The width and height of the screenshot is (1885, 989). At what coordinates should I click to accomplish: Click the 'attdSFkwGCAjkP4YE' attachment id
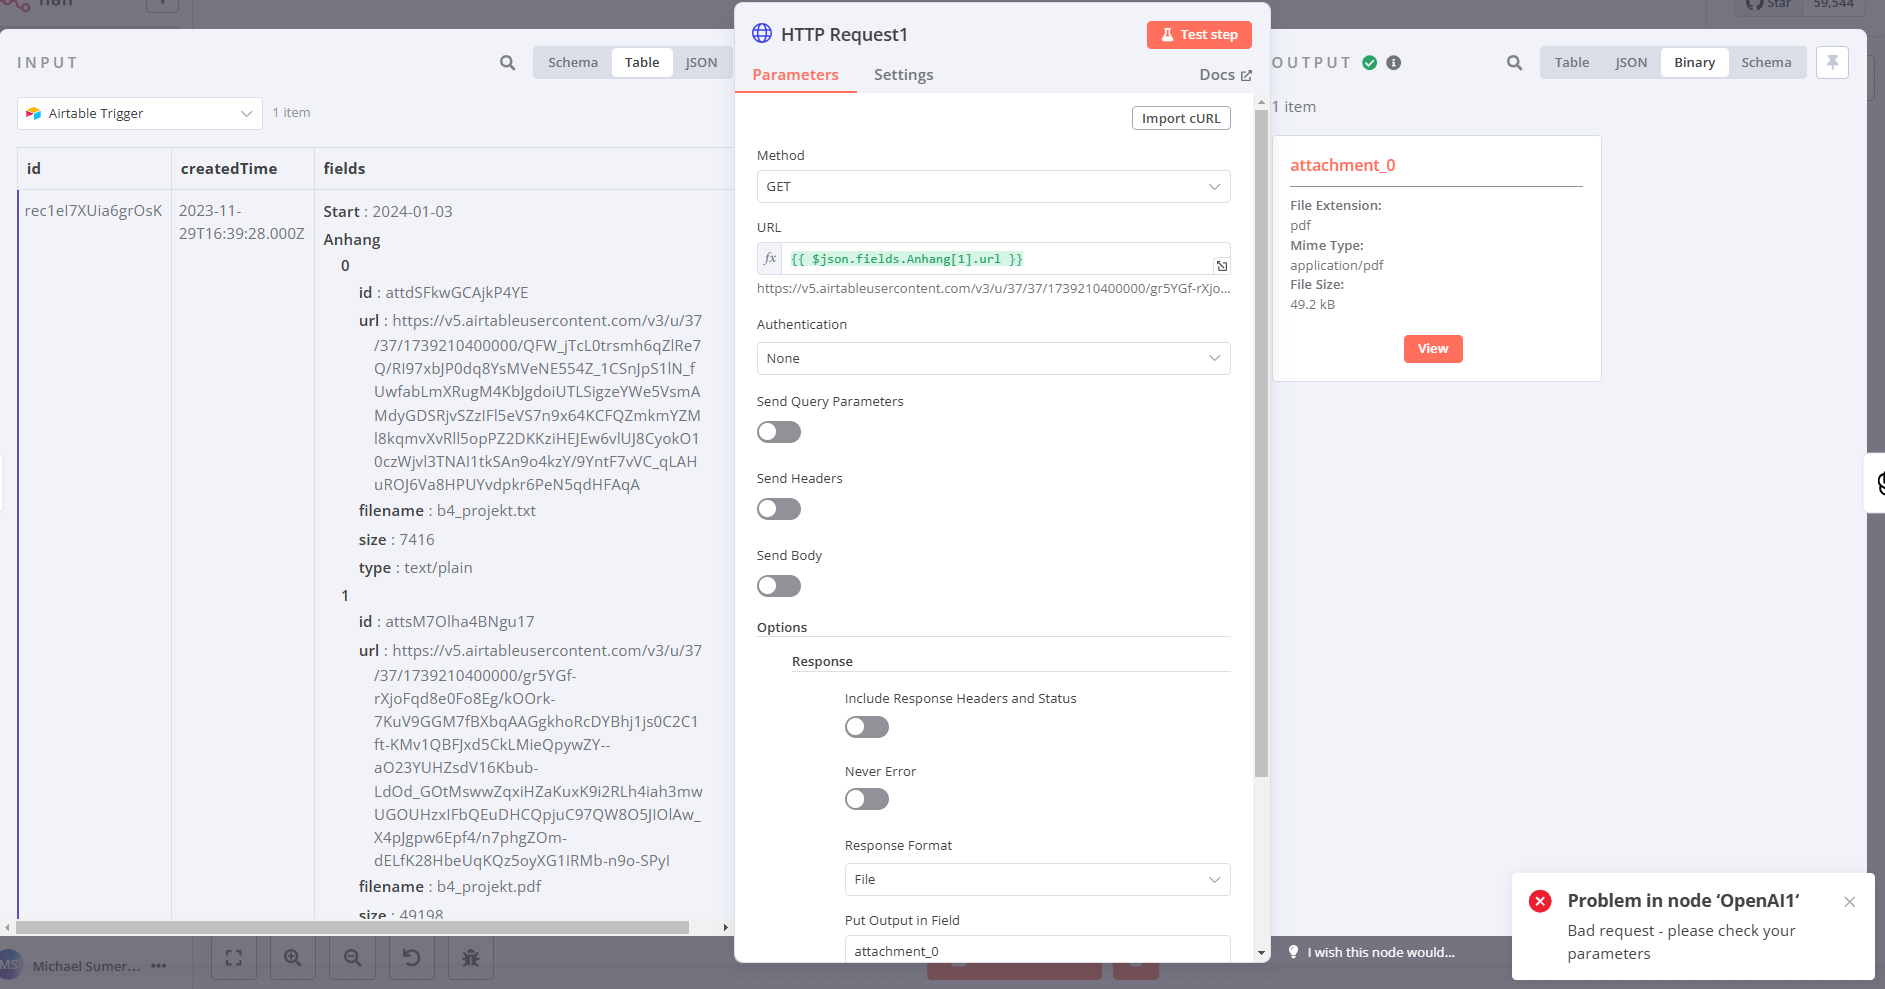pos(457,293)
